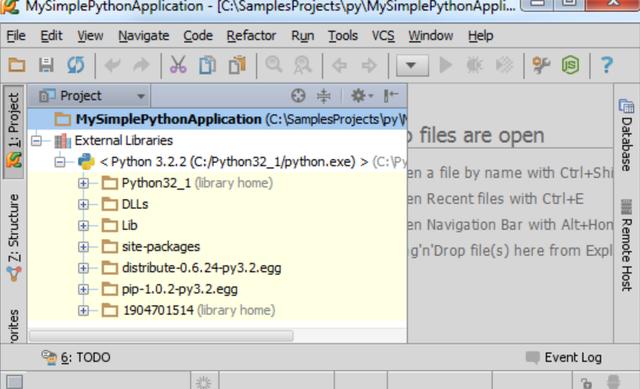
Task: Click the Cut scissors icon
Action: (x=178, y=65)
